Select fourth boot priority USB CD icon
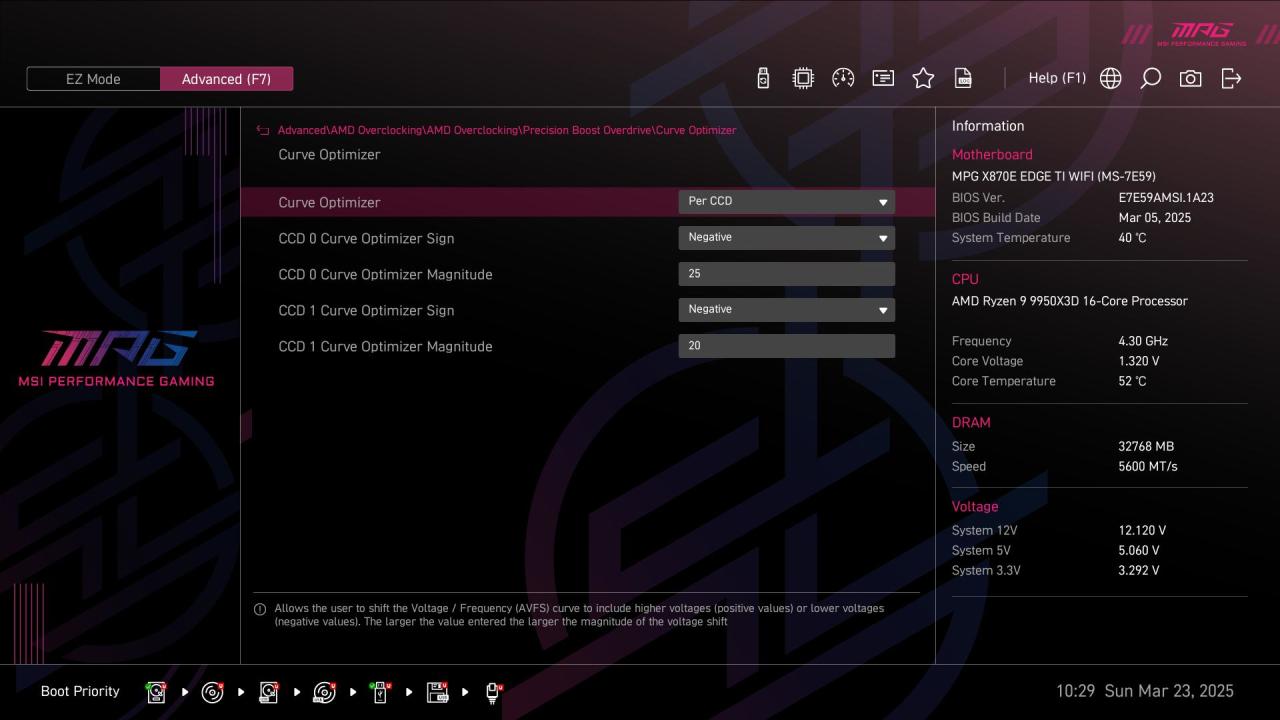The image size is (1280, 720). coord(324,692)
